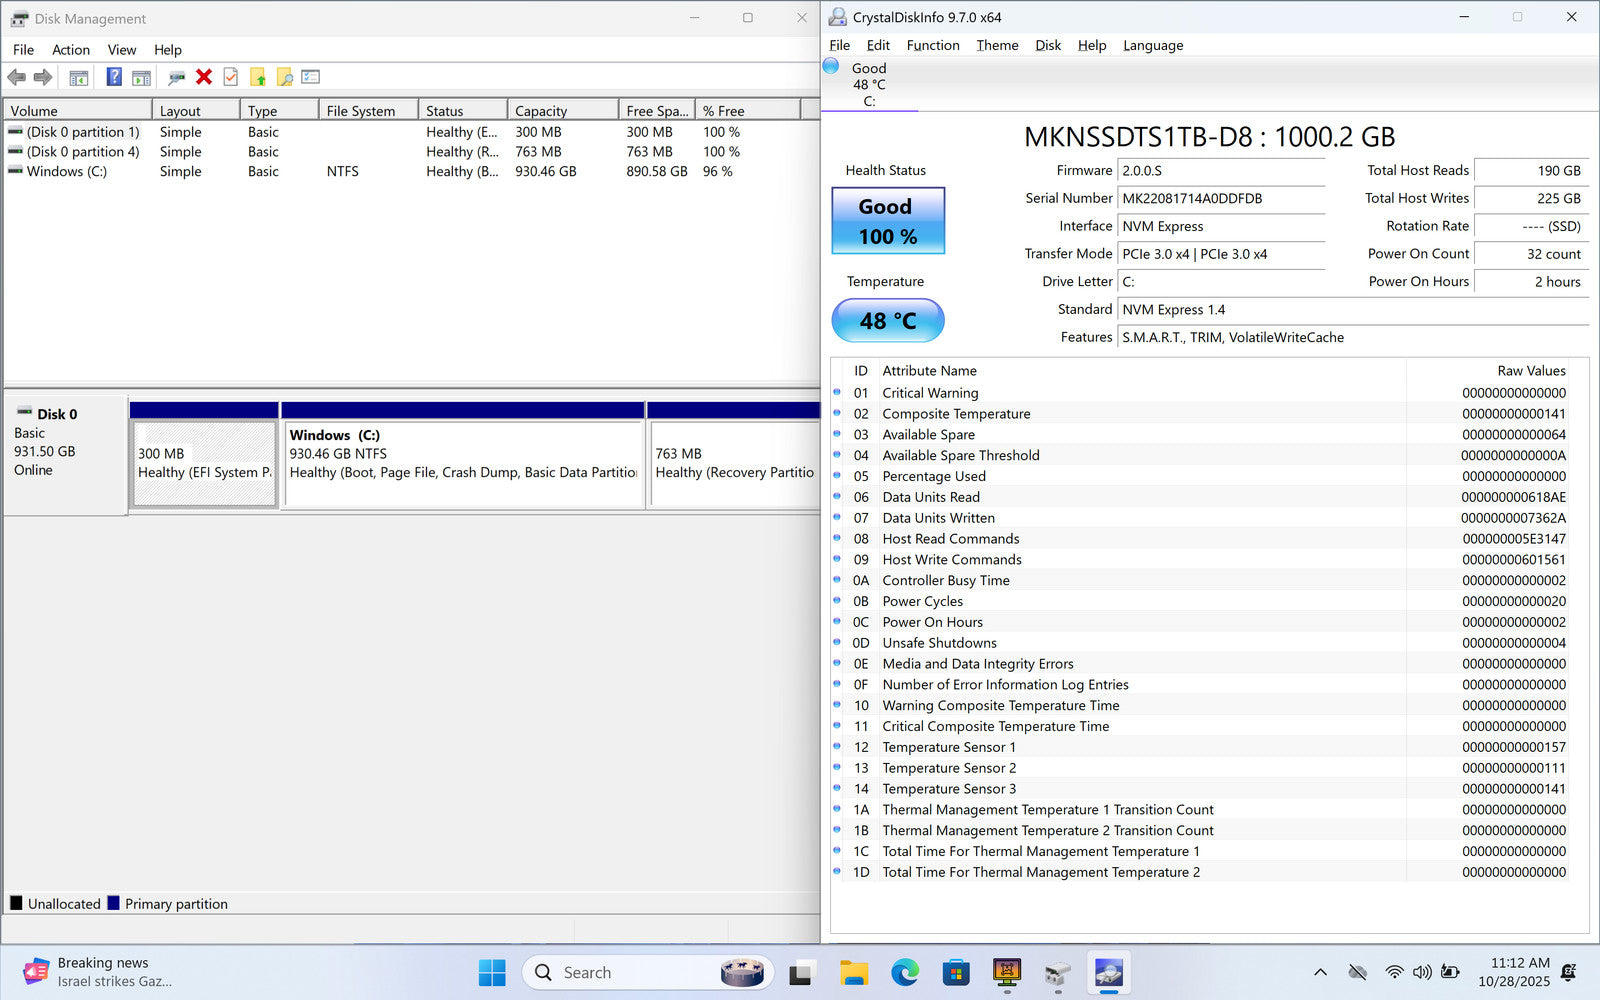This screenshot has width=1600, height=1000.
Task: Click the 48 °C temperature button
Action: click(x=887, y=321)
